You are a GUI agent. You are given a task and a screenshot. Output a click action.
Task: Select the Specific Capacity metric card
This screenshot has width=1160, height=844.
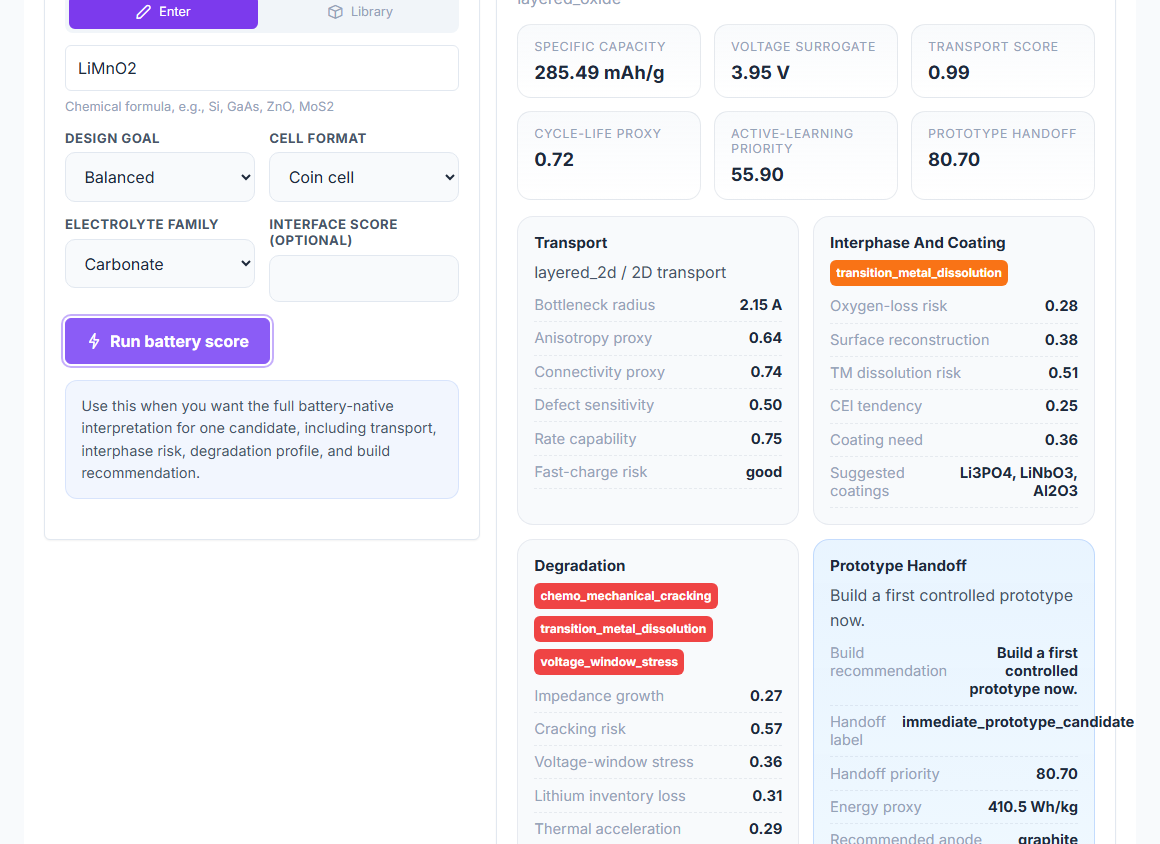pos(609,61)
